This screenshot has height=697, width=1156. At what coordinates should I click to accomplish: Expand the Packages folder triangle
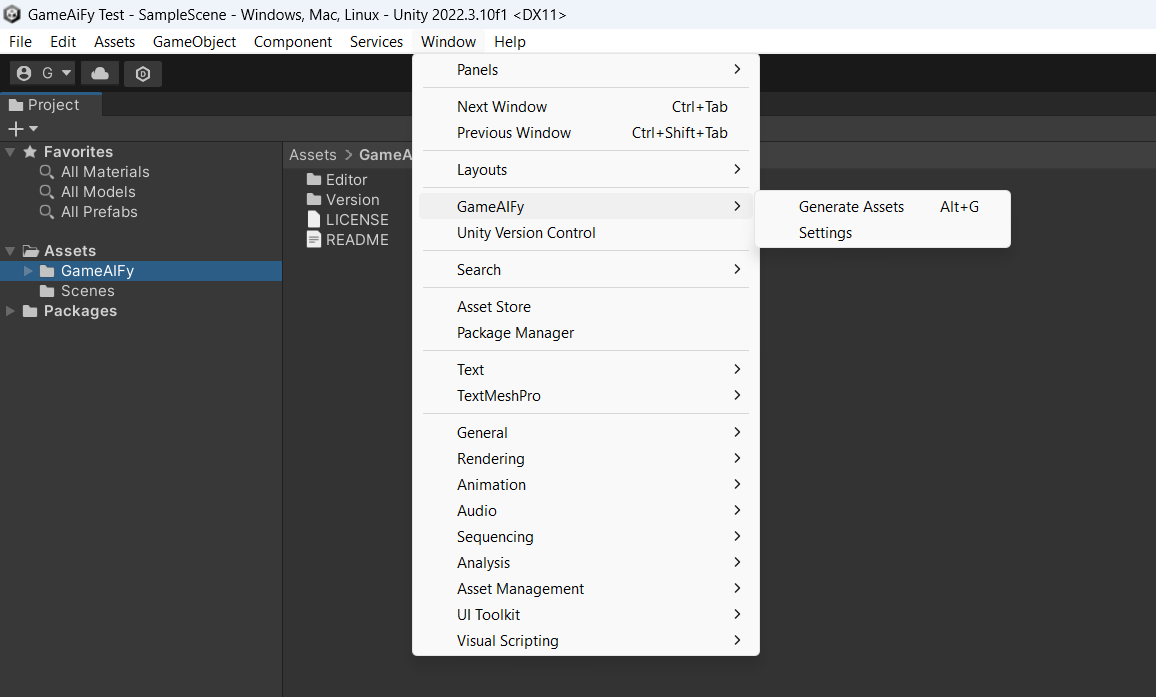10,311
